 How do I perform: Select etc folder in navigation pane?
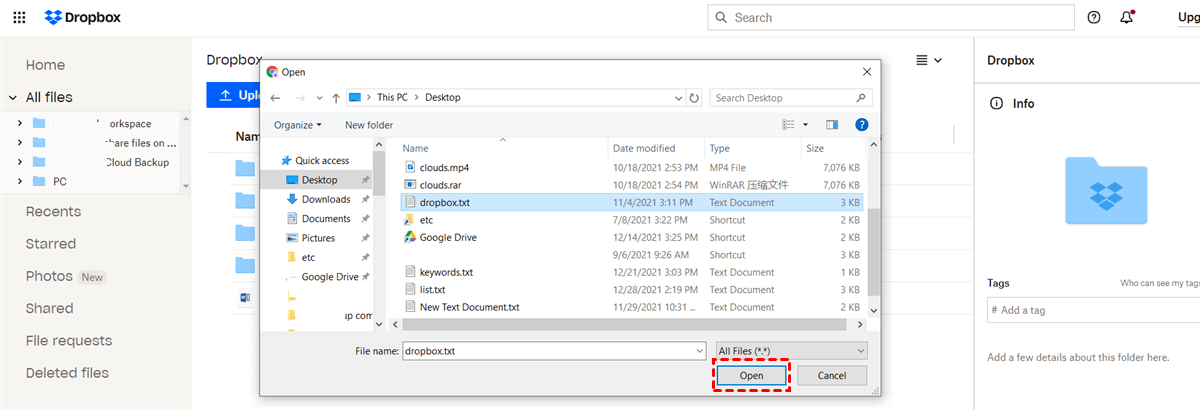308,257
